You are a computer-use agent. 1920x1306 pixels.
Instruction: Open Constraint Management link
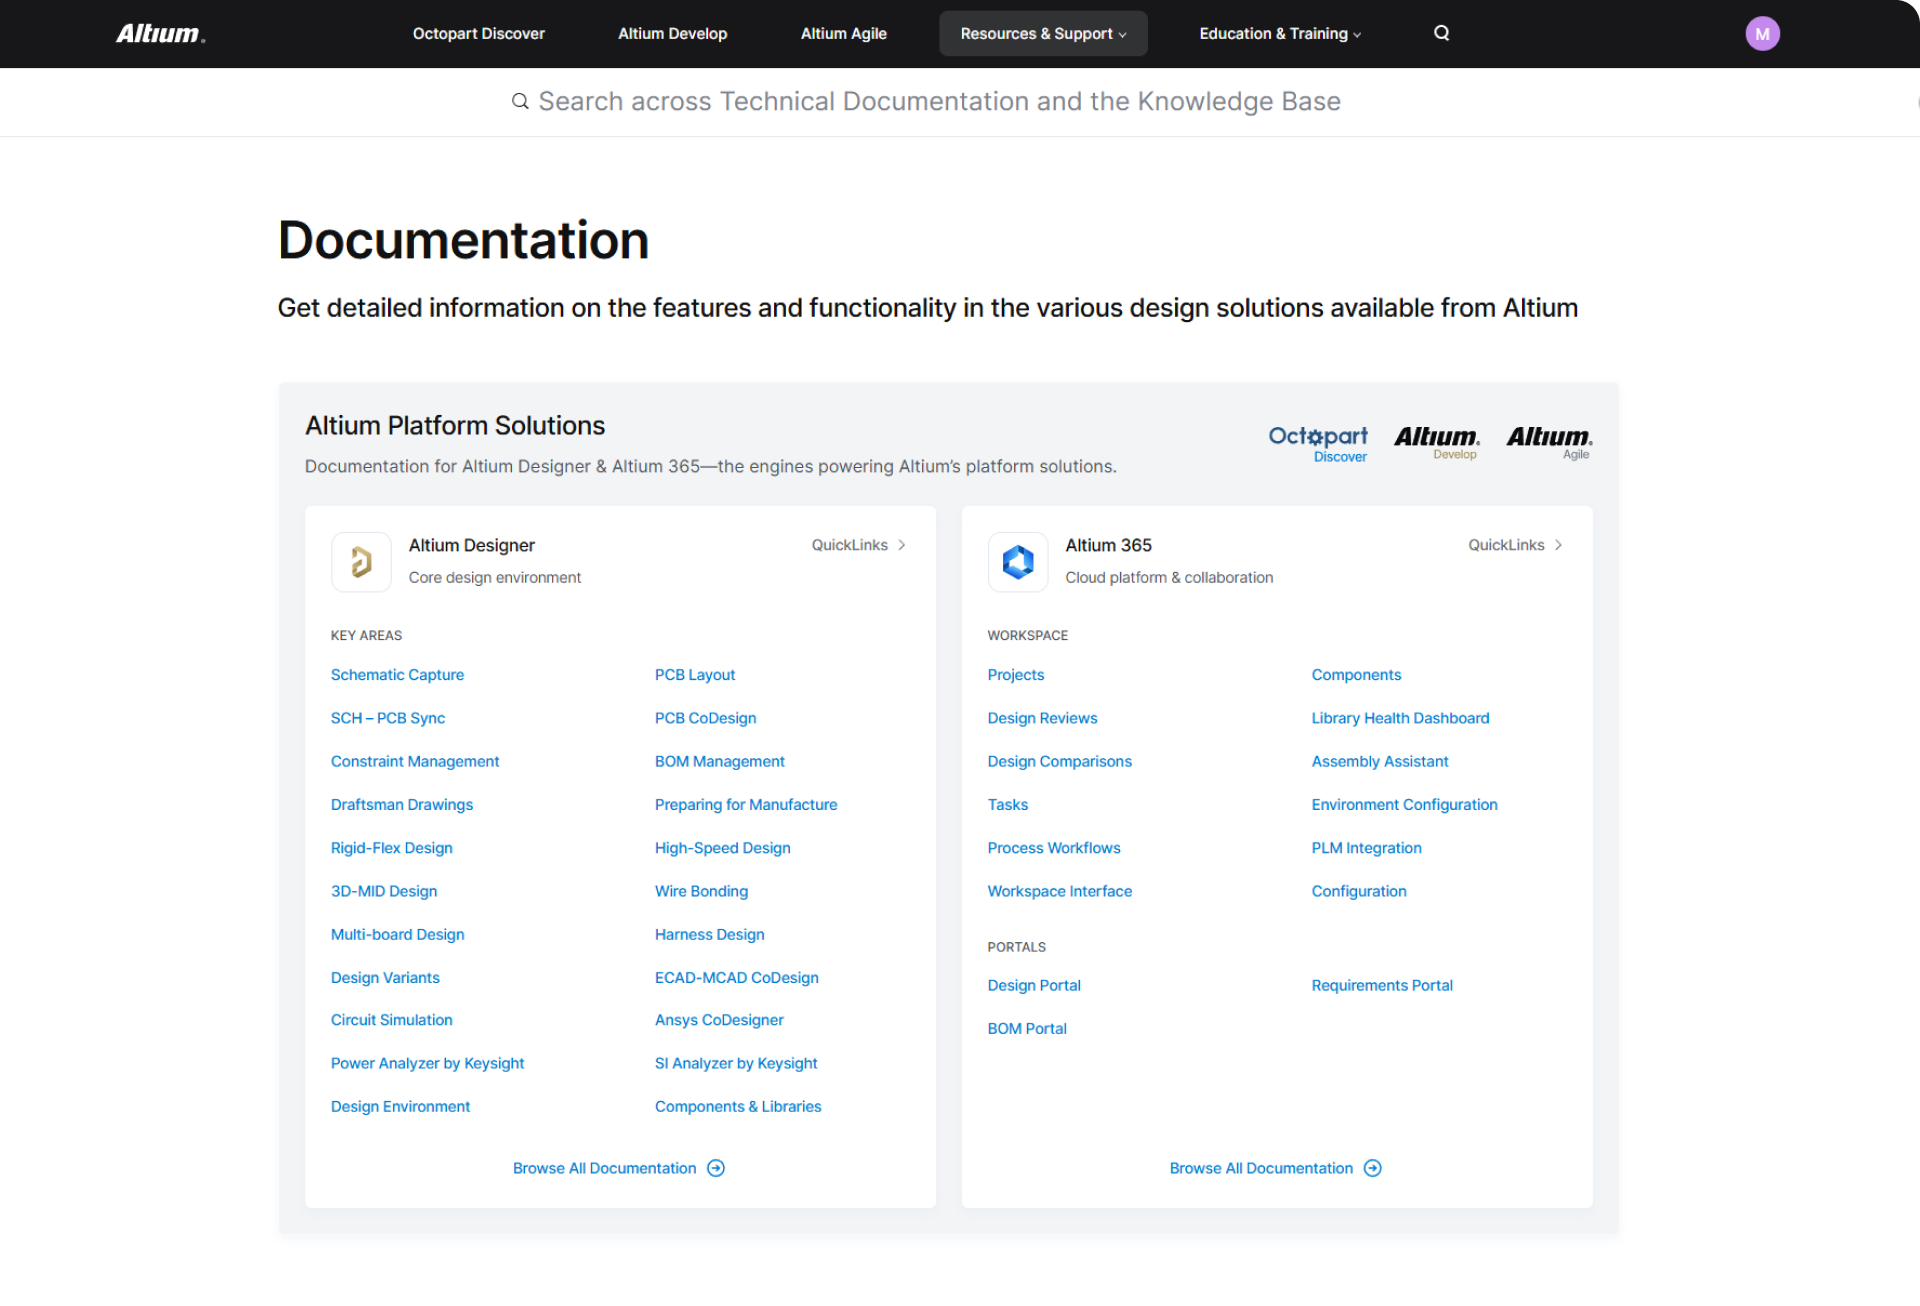click(x=415, y=761)
